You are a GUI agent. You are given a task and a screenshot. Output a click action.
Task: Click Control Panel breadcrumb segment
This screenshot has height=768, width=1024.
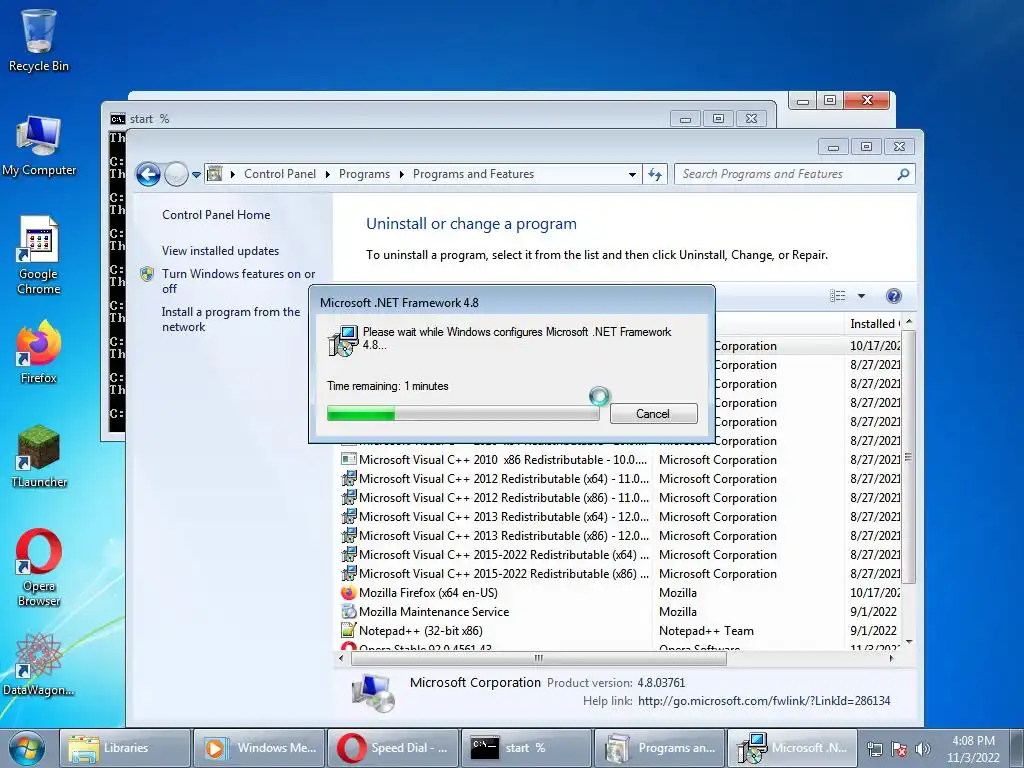[x=280, y=174]
